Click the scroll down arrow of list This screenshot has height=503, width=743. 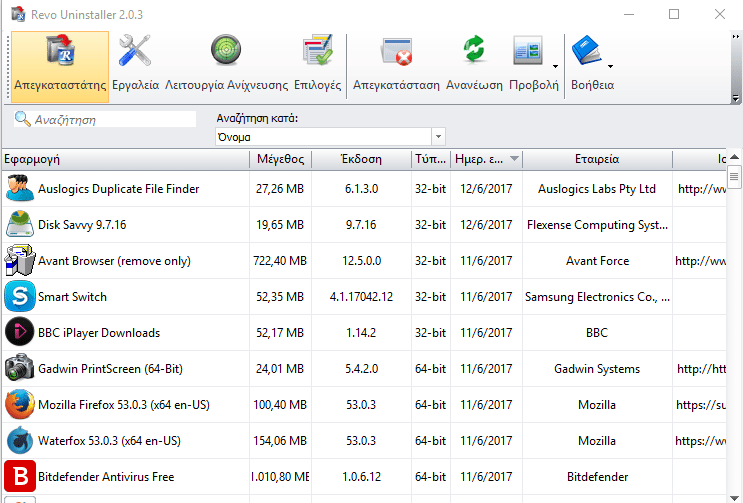(x=734, y=497)
